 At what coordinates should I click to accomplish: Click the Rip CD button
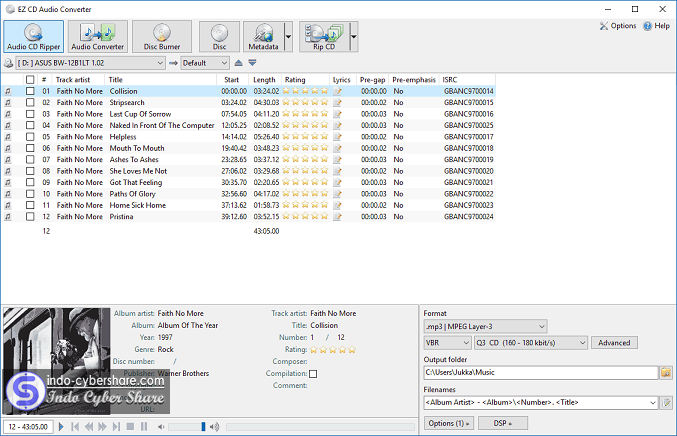tap(324, 36)
